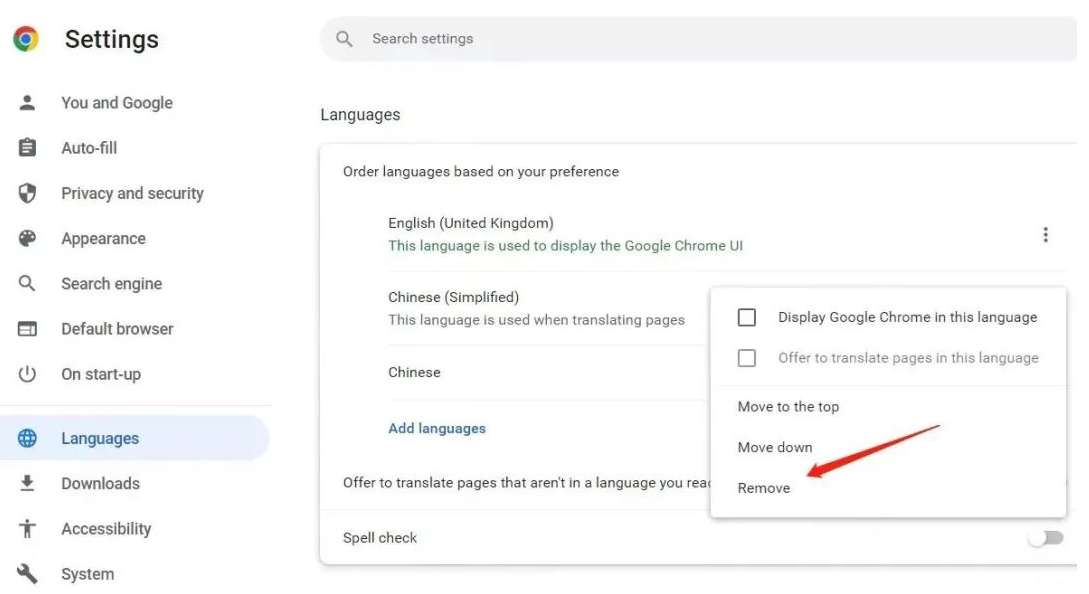Click the Accessibility sidebar entry
Image resolution: width=1089 pixels, height=594 pixels.
tap(106, 528)
